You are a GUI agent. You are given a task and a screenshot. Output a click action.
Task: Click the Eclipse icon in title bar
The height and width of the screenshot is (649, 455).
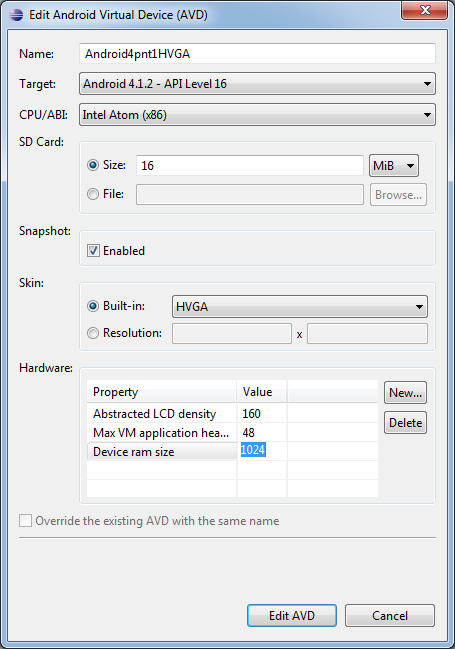pyautogui.click(x=16, y=15)
